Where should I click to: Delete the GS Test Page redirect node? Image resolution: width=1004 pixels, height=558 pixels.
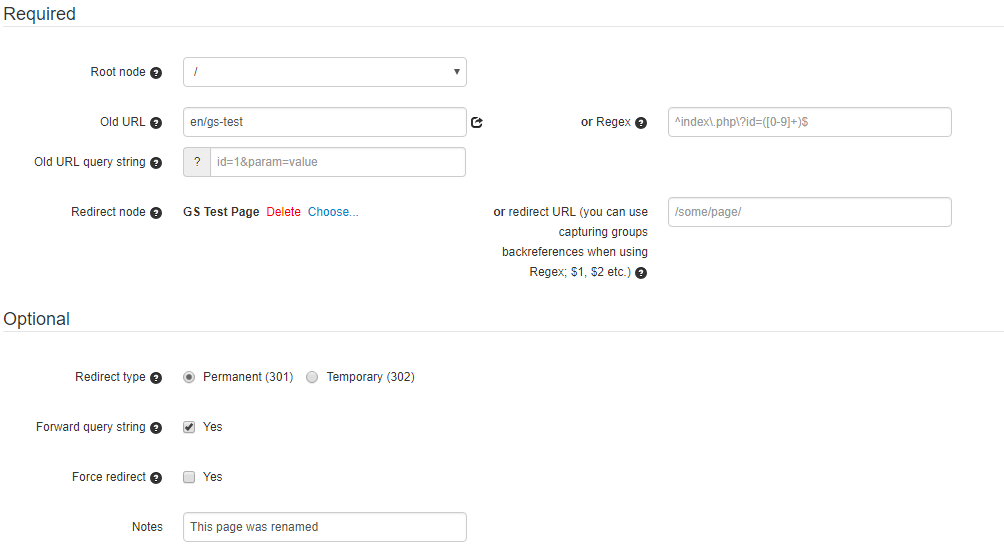click(x=283, y=212)
